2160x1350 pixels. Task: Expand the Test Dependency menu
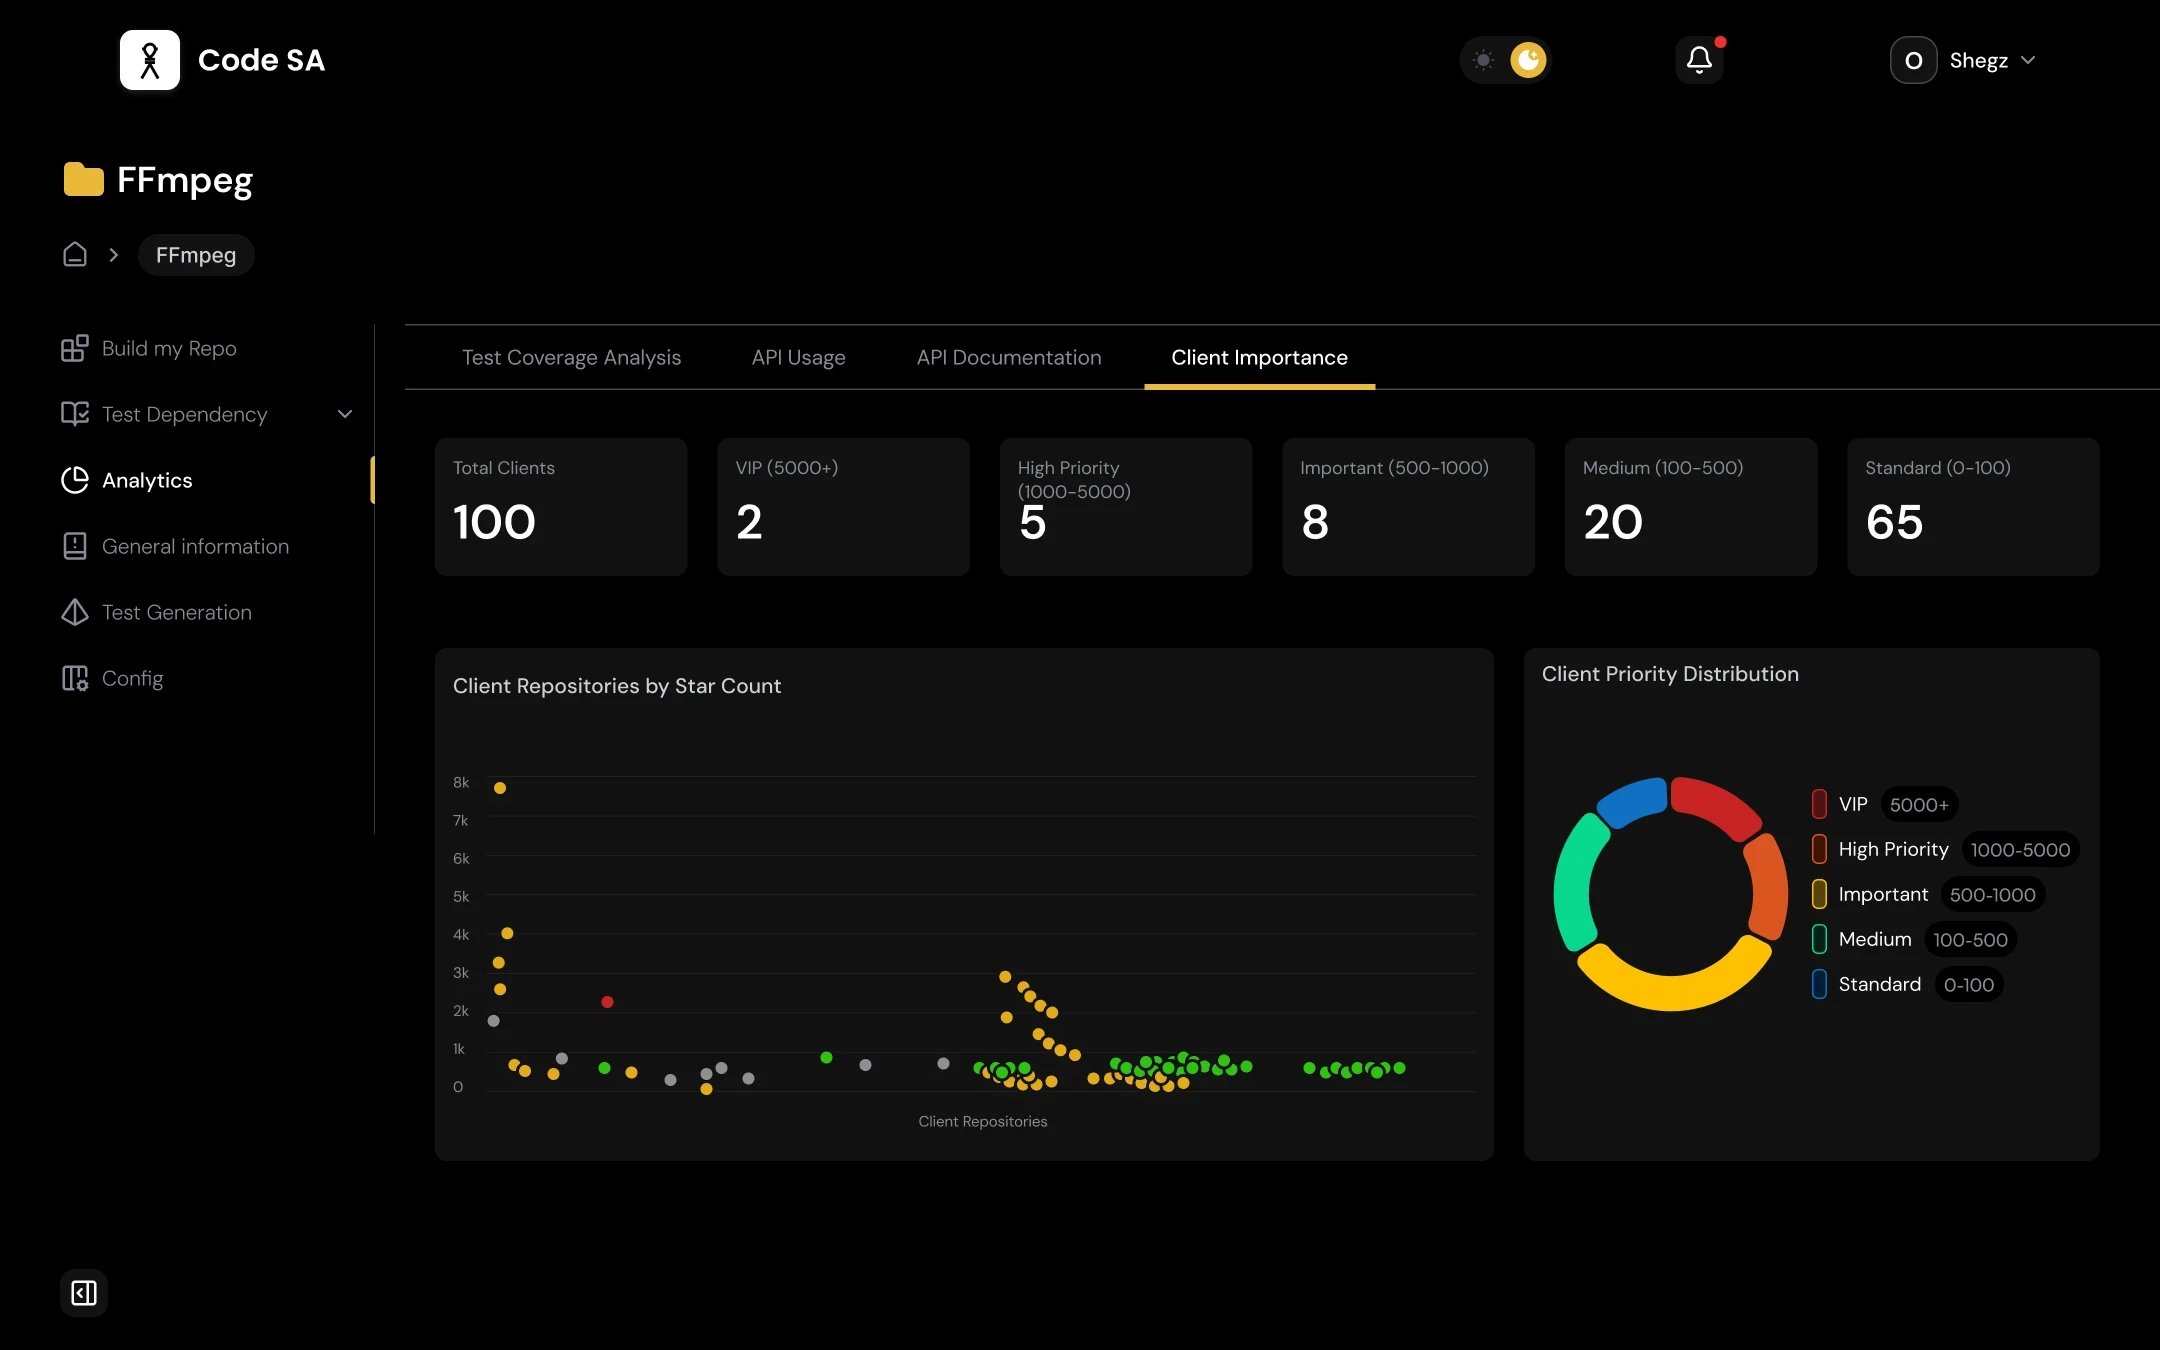point(345,413)
